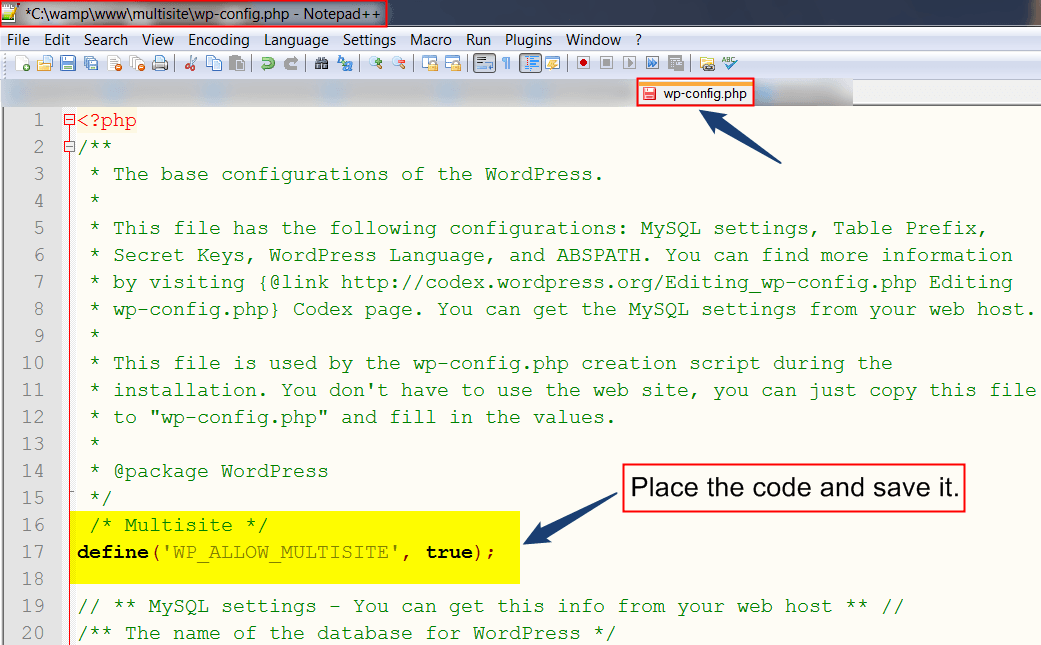1041x645 pixels.
Task: Save the current file with the floppy icon
Action: pos(68,64)
